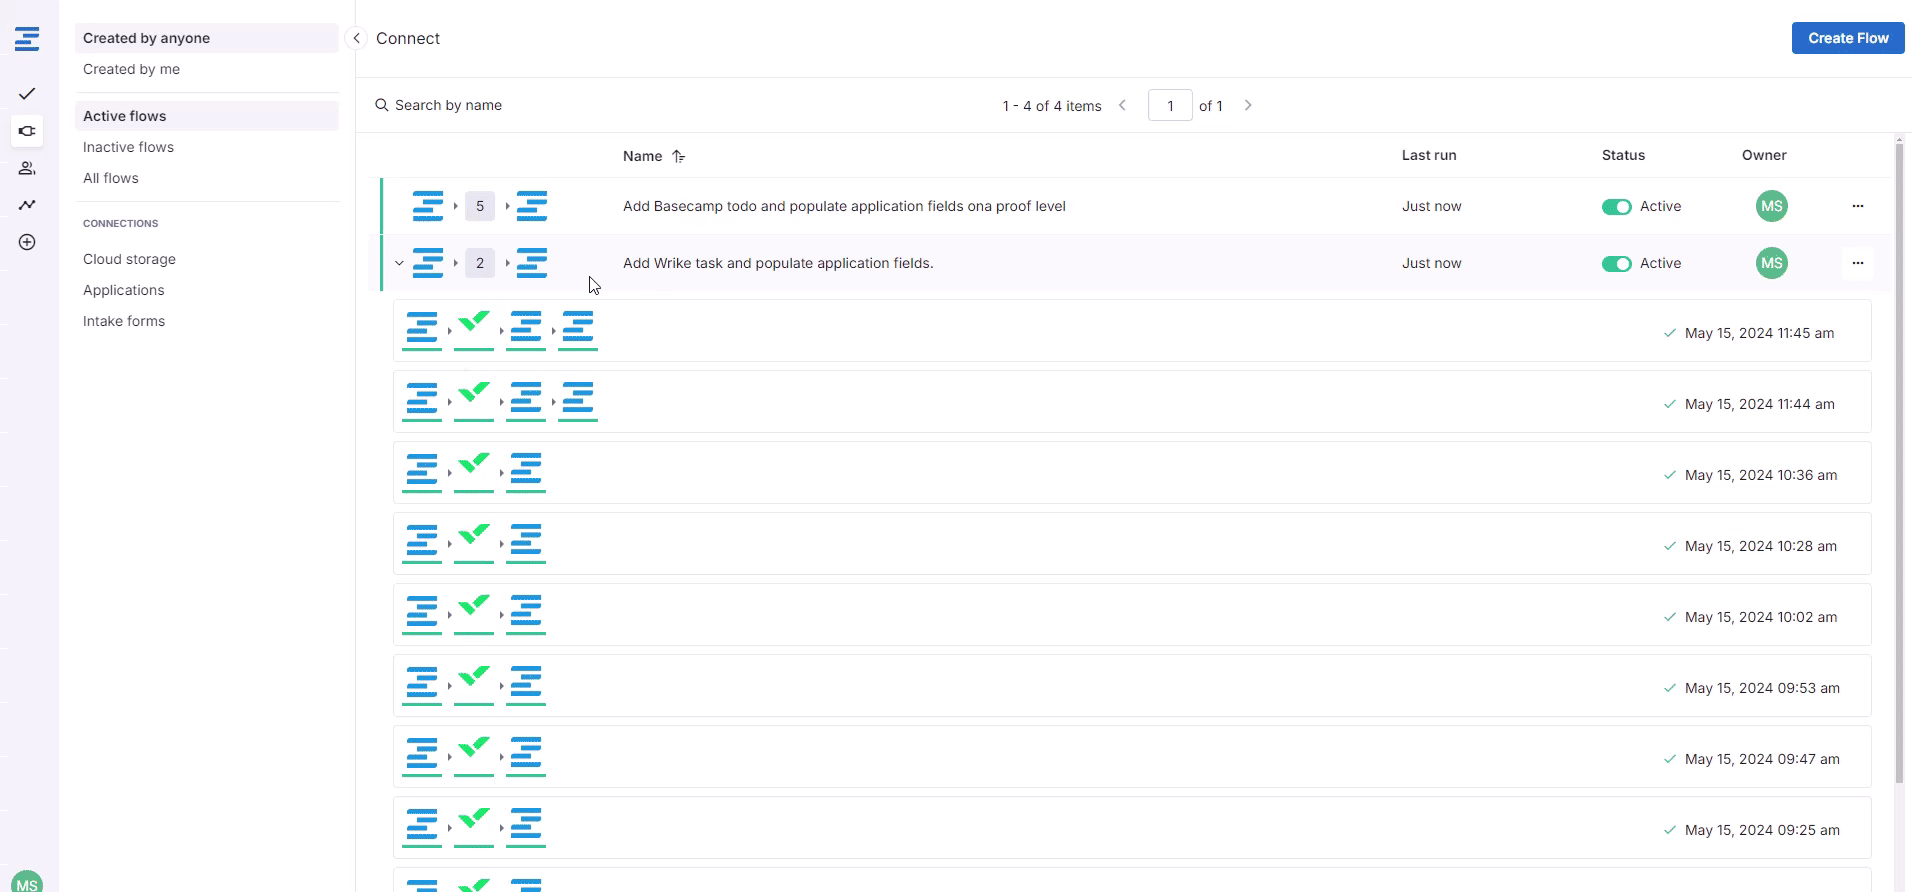Click the sort arrow next to Name column
This screenshot has width=1912, height=892.
pyautogui.click(x=679, y=156)
